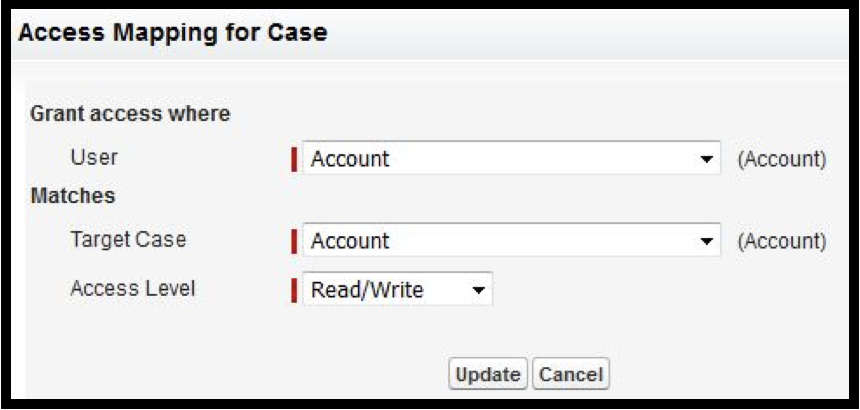Click the arrow on the User dropdown
The image size is (860, 410).
point(707,160)
